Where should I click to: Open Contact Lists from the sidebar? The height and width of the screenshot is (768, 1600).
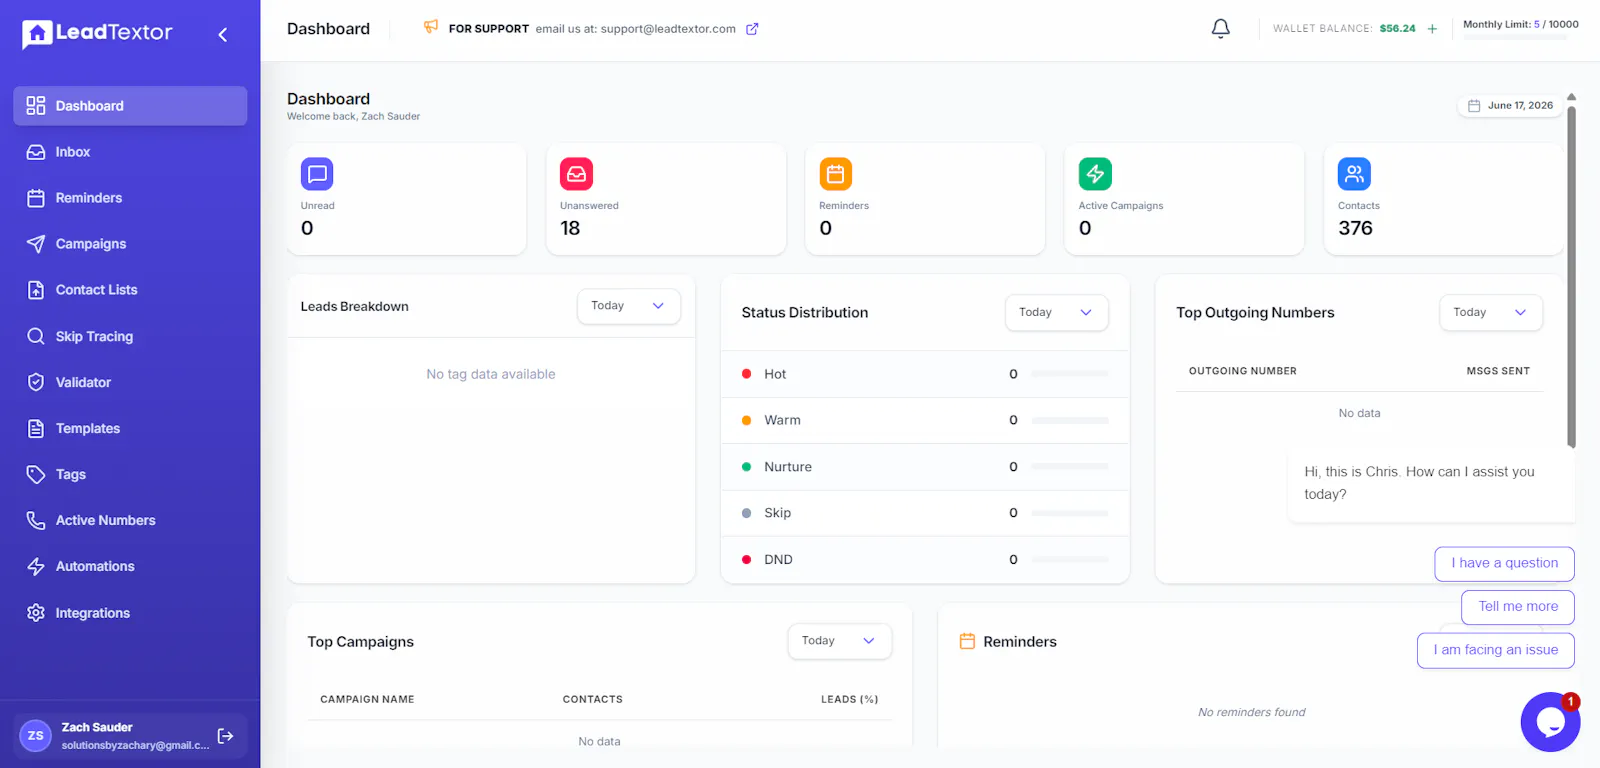[130, 290]
